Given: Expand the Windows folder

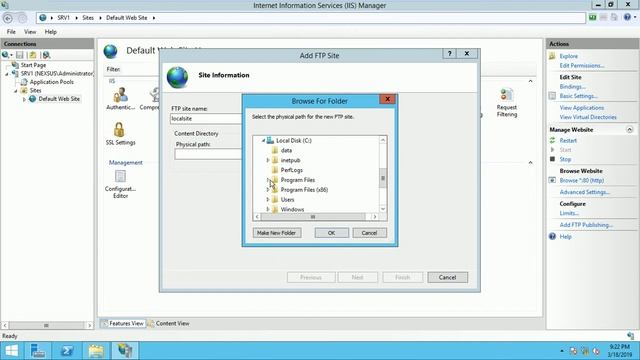Looking at the screenshot, I should tap(268, 209).
